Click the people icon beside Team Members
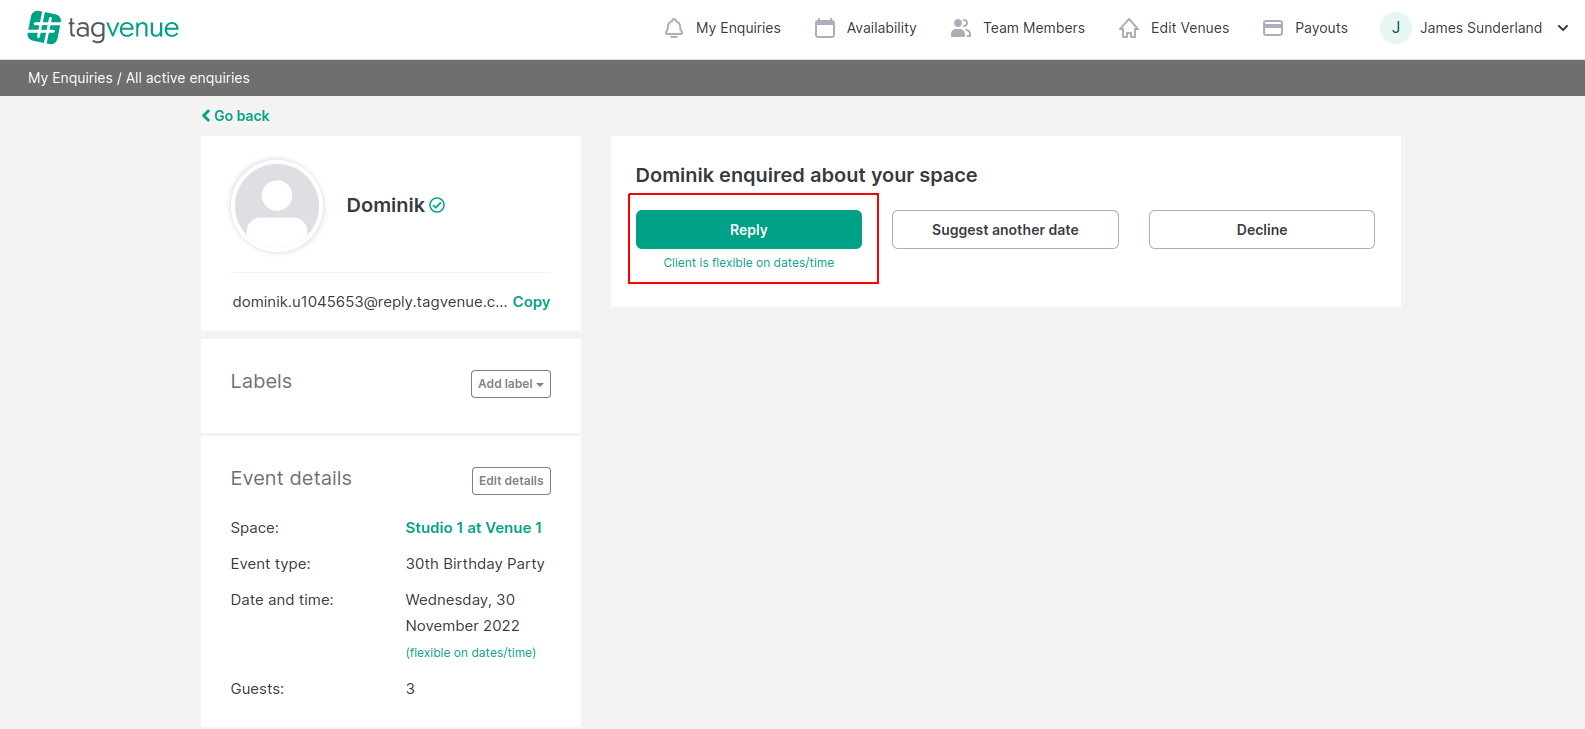 point(961,28)
